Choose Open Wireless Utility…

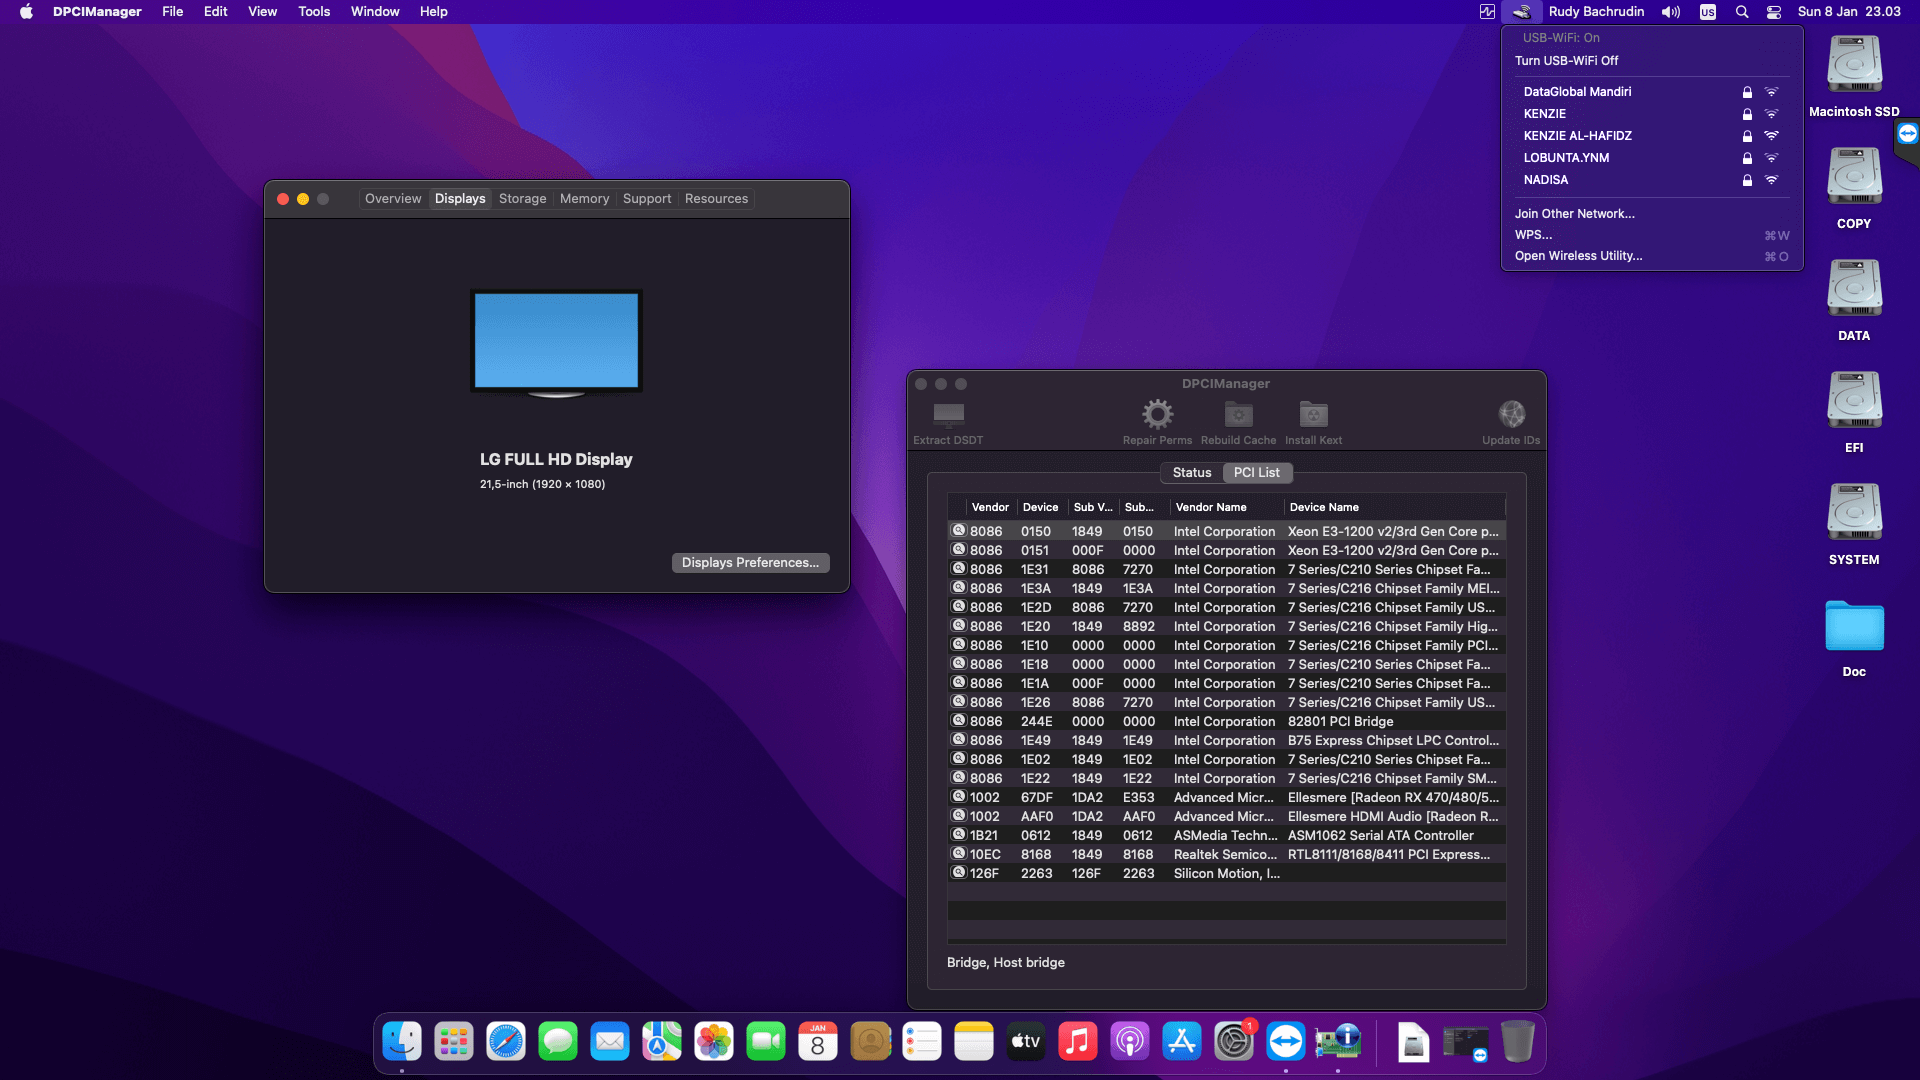point(1652,256)
